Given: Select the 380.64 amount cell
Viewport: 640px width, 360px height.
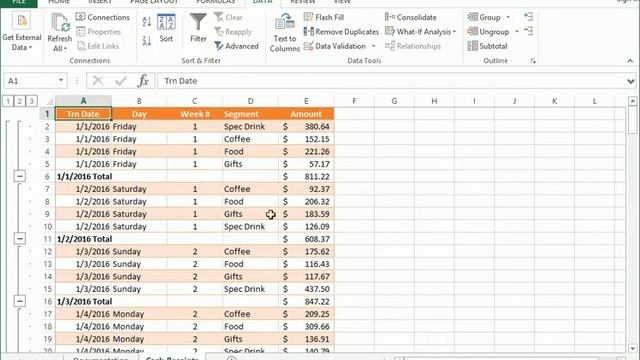Looking at the screenshot, I should tap(306, 127).
